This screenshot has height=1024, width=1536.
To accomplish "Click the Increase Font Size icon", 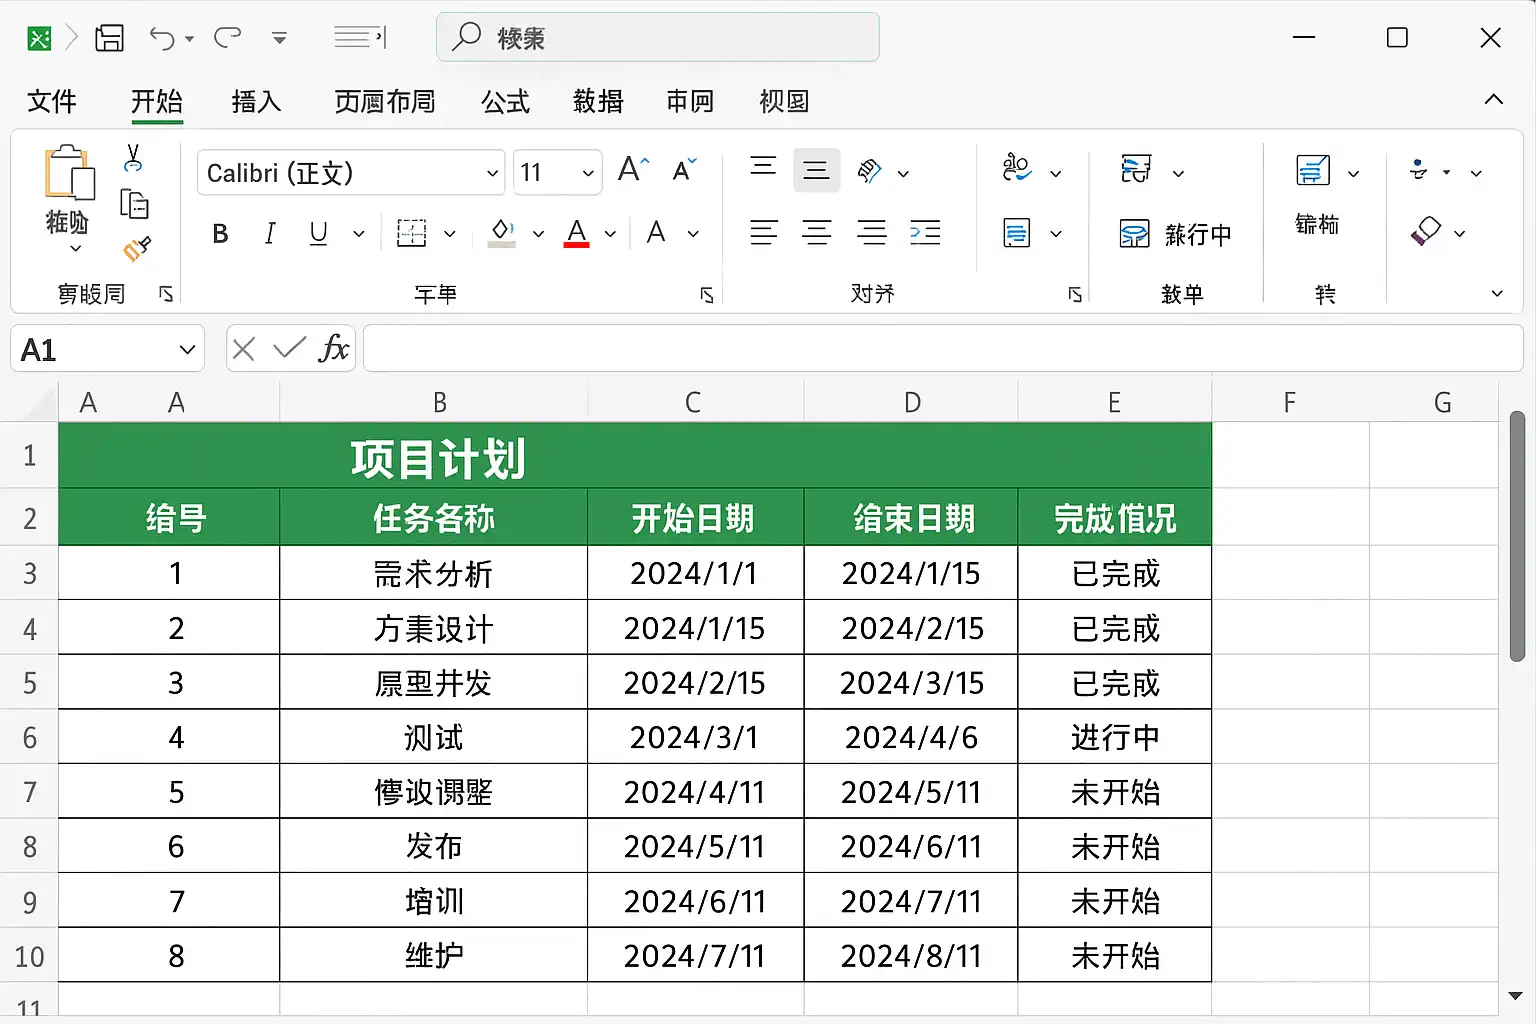I will pyautogui.click(x=633, y=170).
